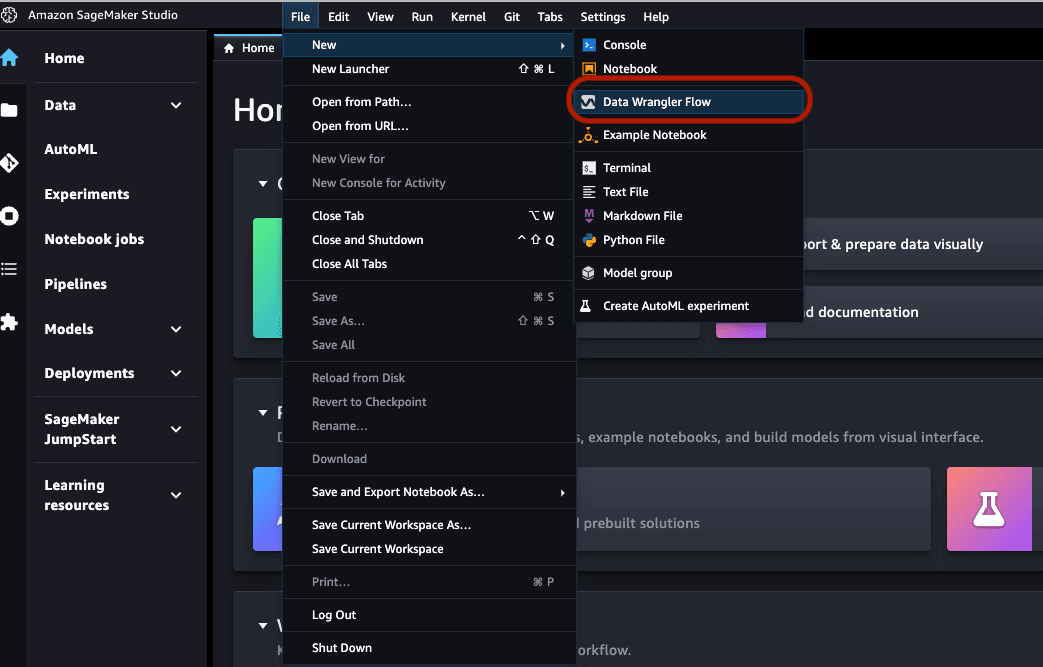Click the Text File icon

pos(589,192)
